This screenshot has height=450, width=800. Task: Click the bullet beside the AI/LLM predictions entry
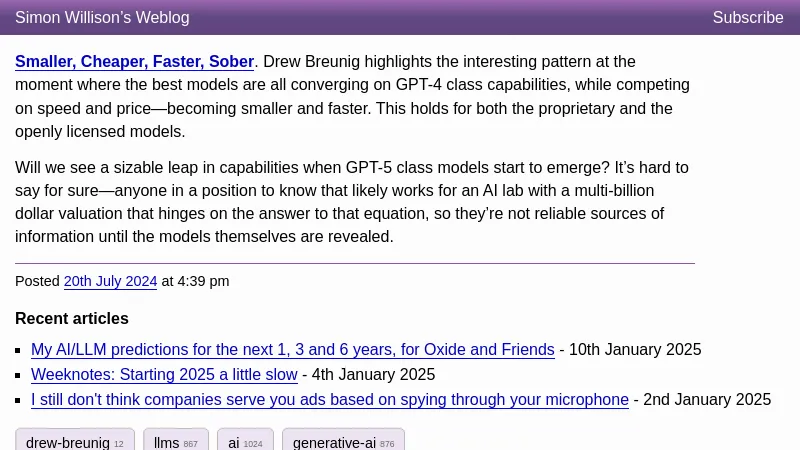(x=21, y=351)
